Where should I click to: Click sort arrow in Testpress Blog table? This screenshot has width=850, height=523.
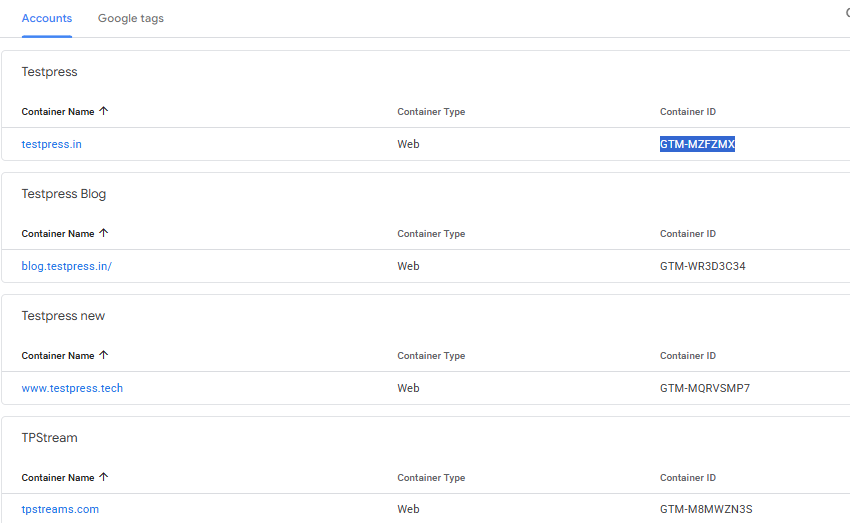104,233
